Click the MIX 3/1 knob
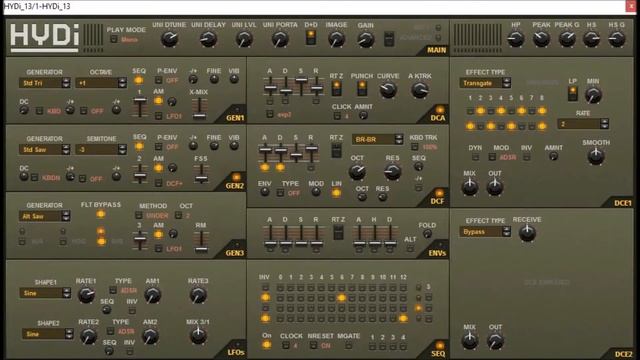640x360 pixels. tap(198, 336)
